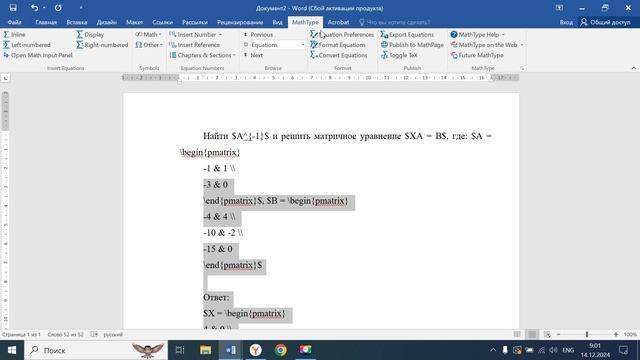Click Export Equations

[407, 35]
